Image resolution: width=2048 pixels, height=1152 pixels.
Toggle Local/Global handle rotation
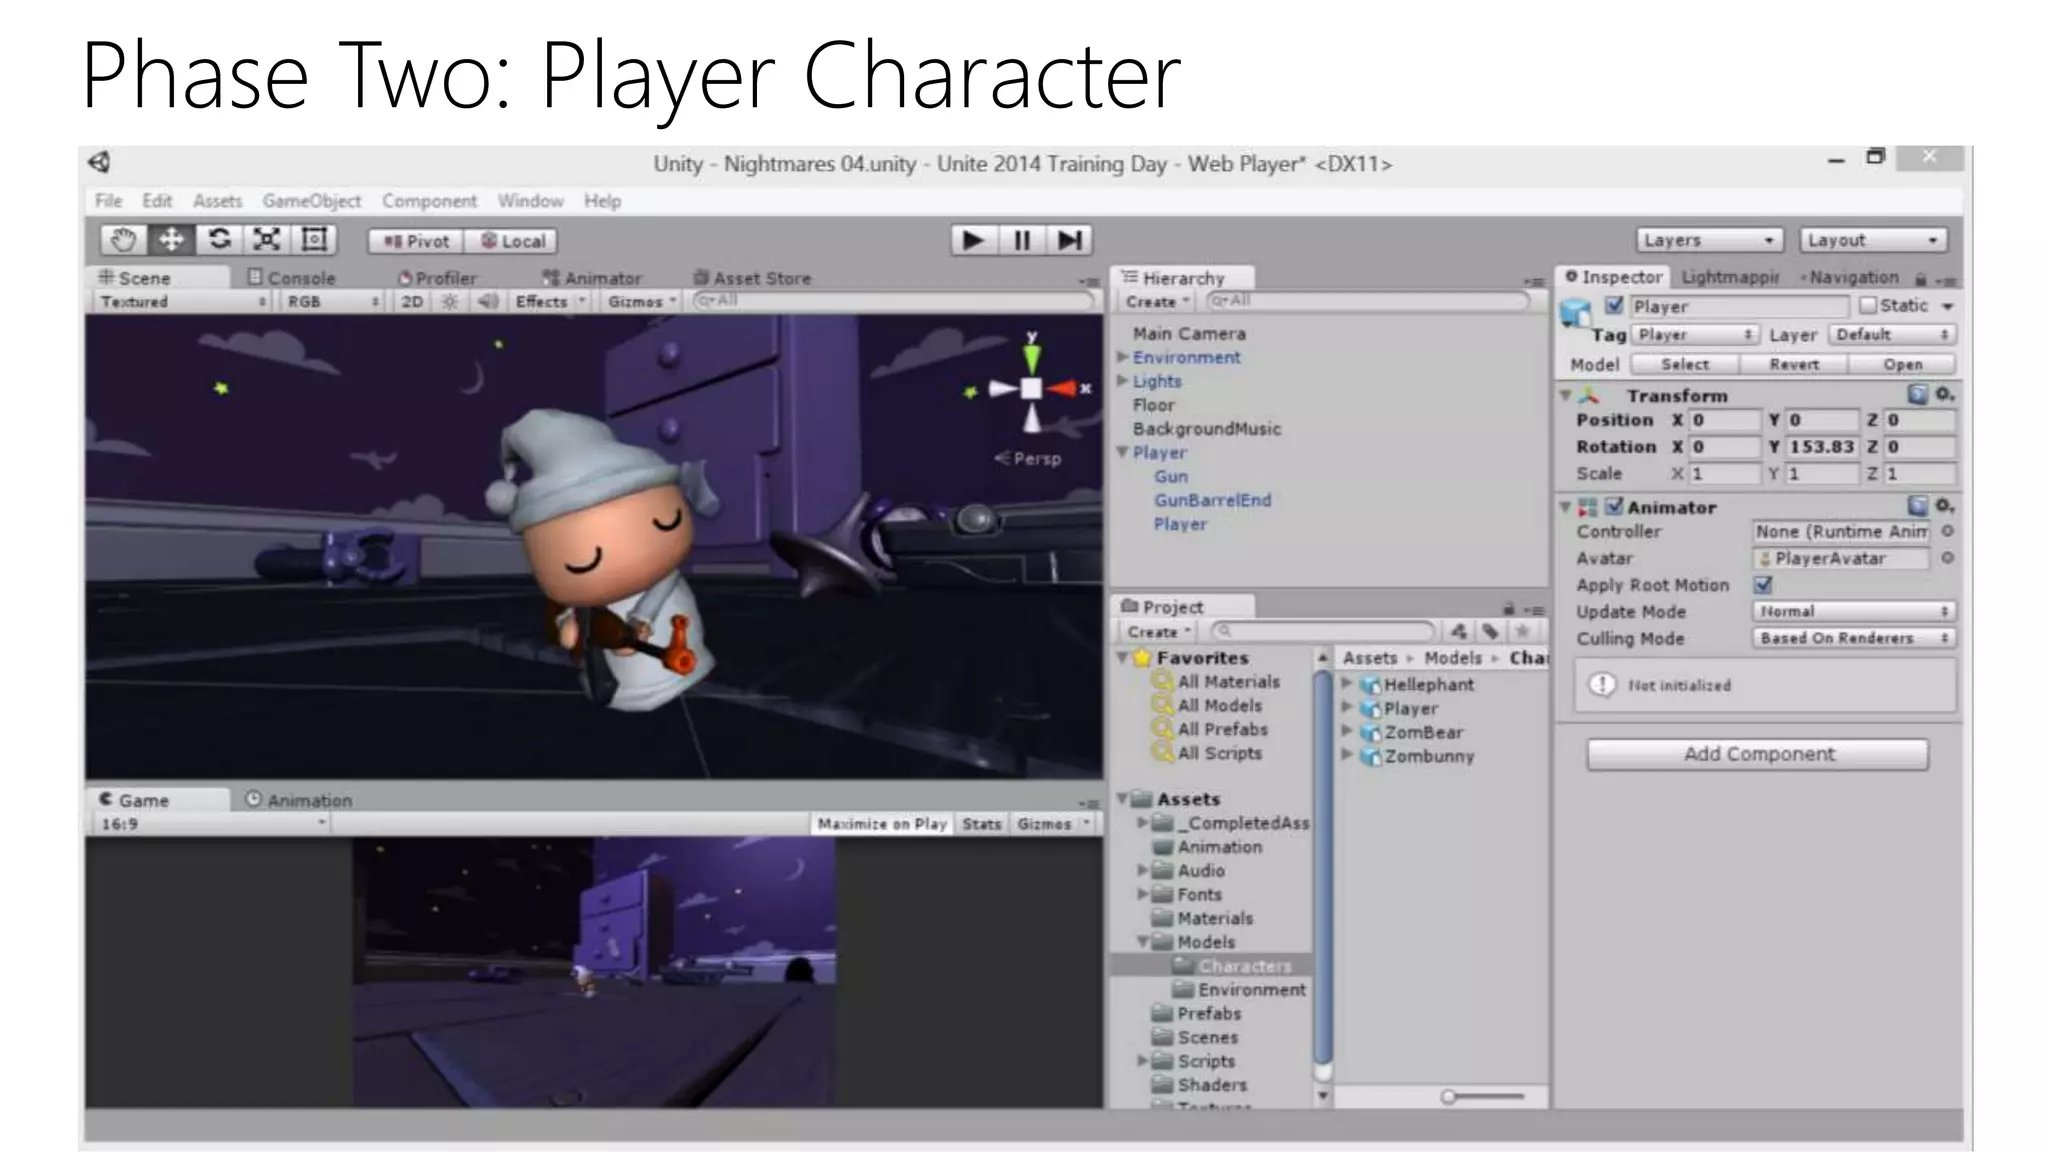pyautogui.click(x=511, y=241)
